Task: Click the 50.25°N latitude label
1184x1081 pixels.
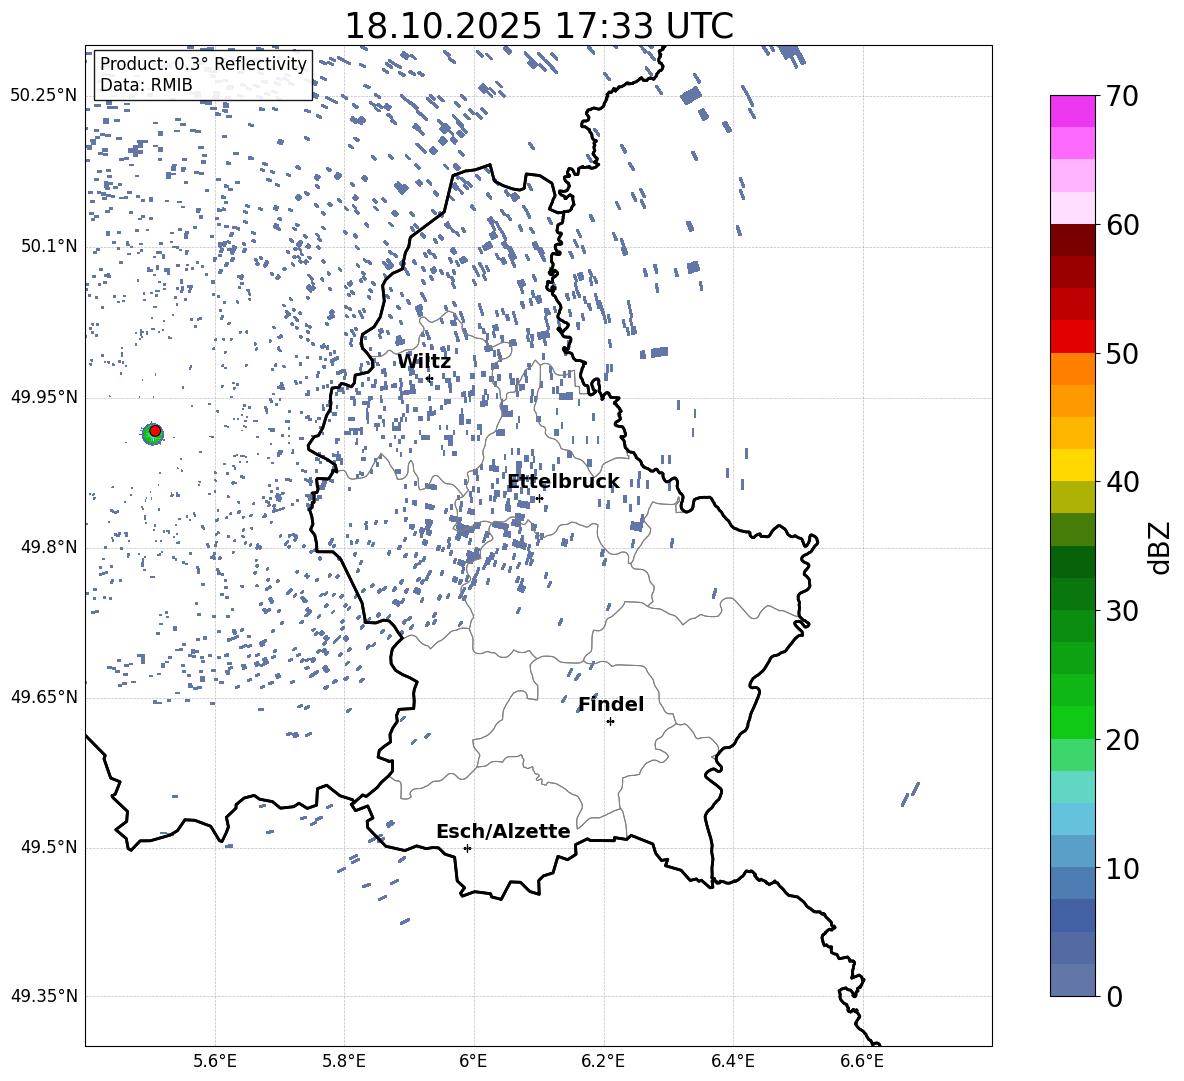Action: [44, 96]
